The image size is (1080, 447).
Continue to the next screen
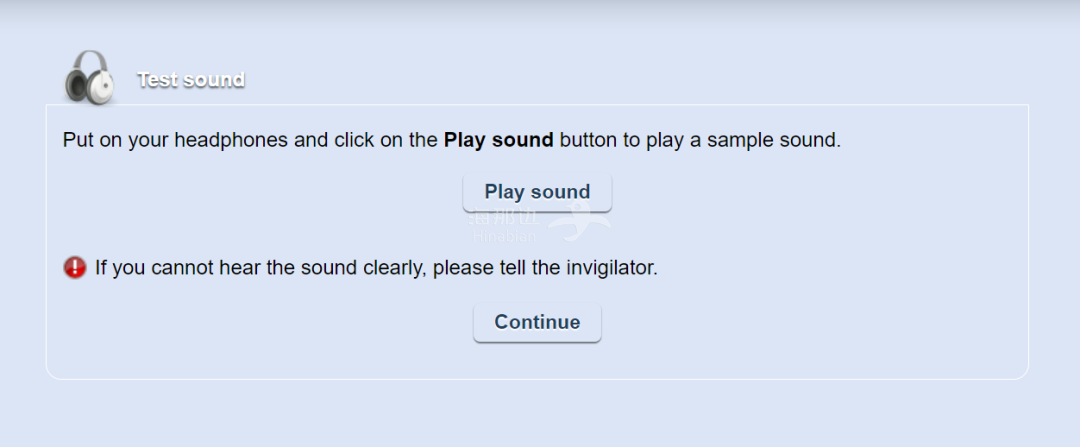coord(537,322)
